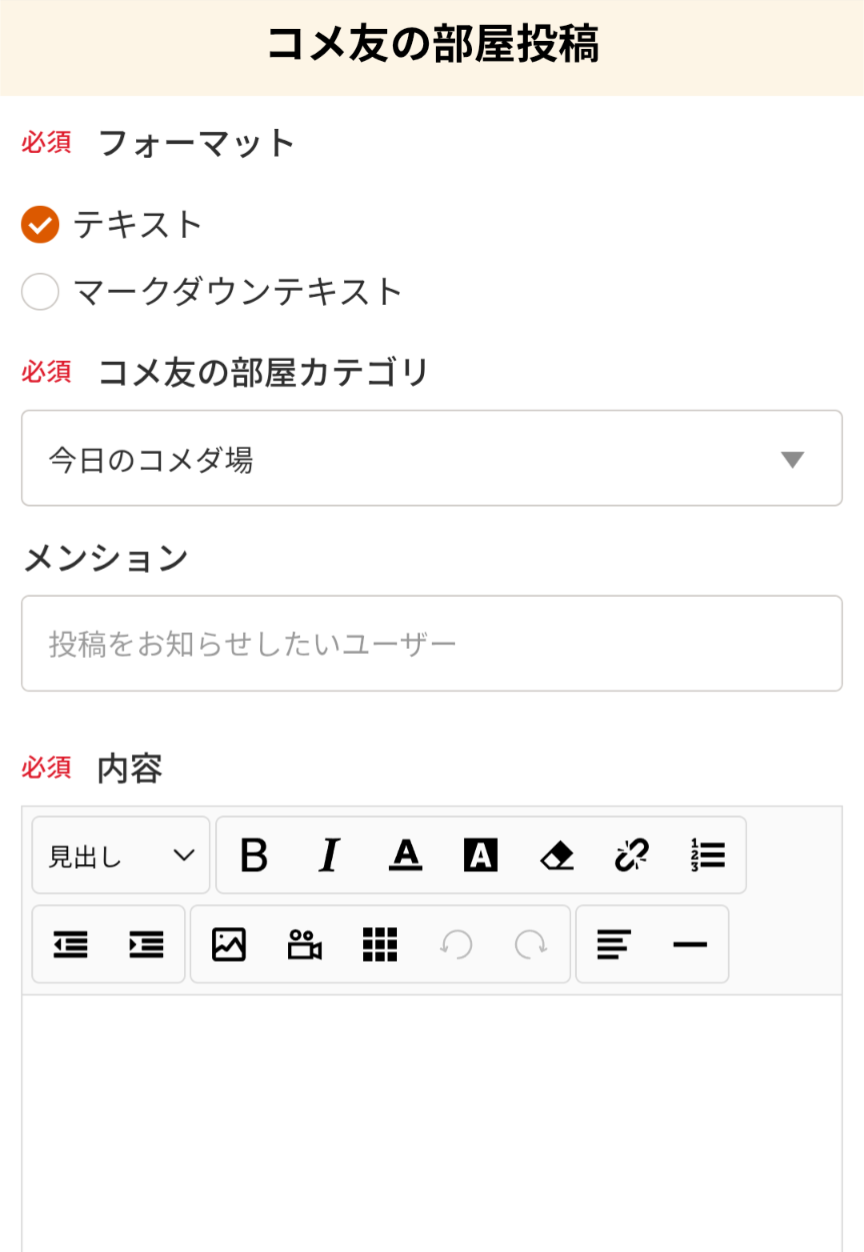This screenshot has width=864, height=1252.
Task: Select the マークダウンテキスト radio option
Action: 41,292
